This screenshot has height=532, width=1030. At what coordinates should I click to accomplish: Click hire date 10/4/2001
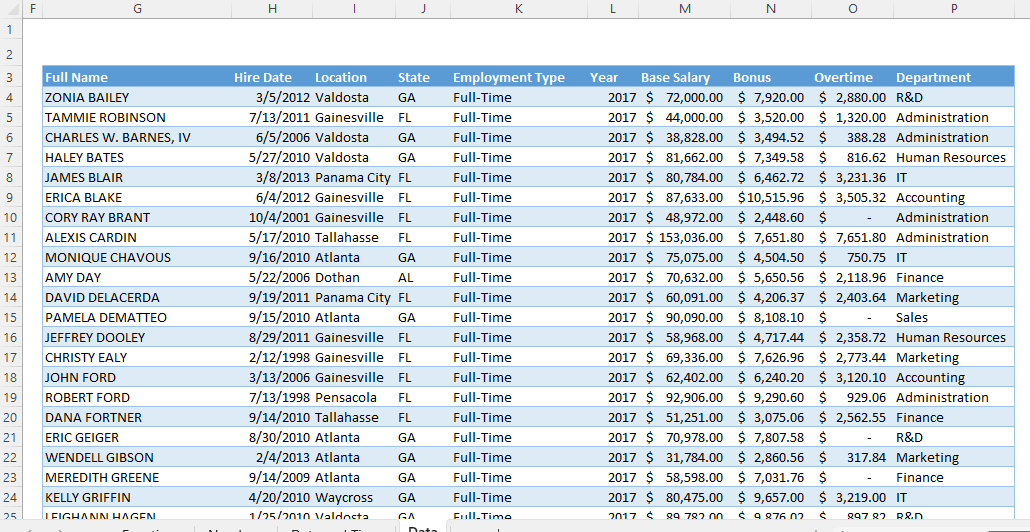pyautogui.click(x=272, y=217)
